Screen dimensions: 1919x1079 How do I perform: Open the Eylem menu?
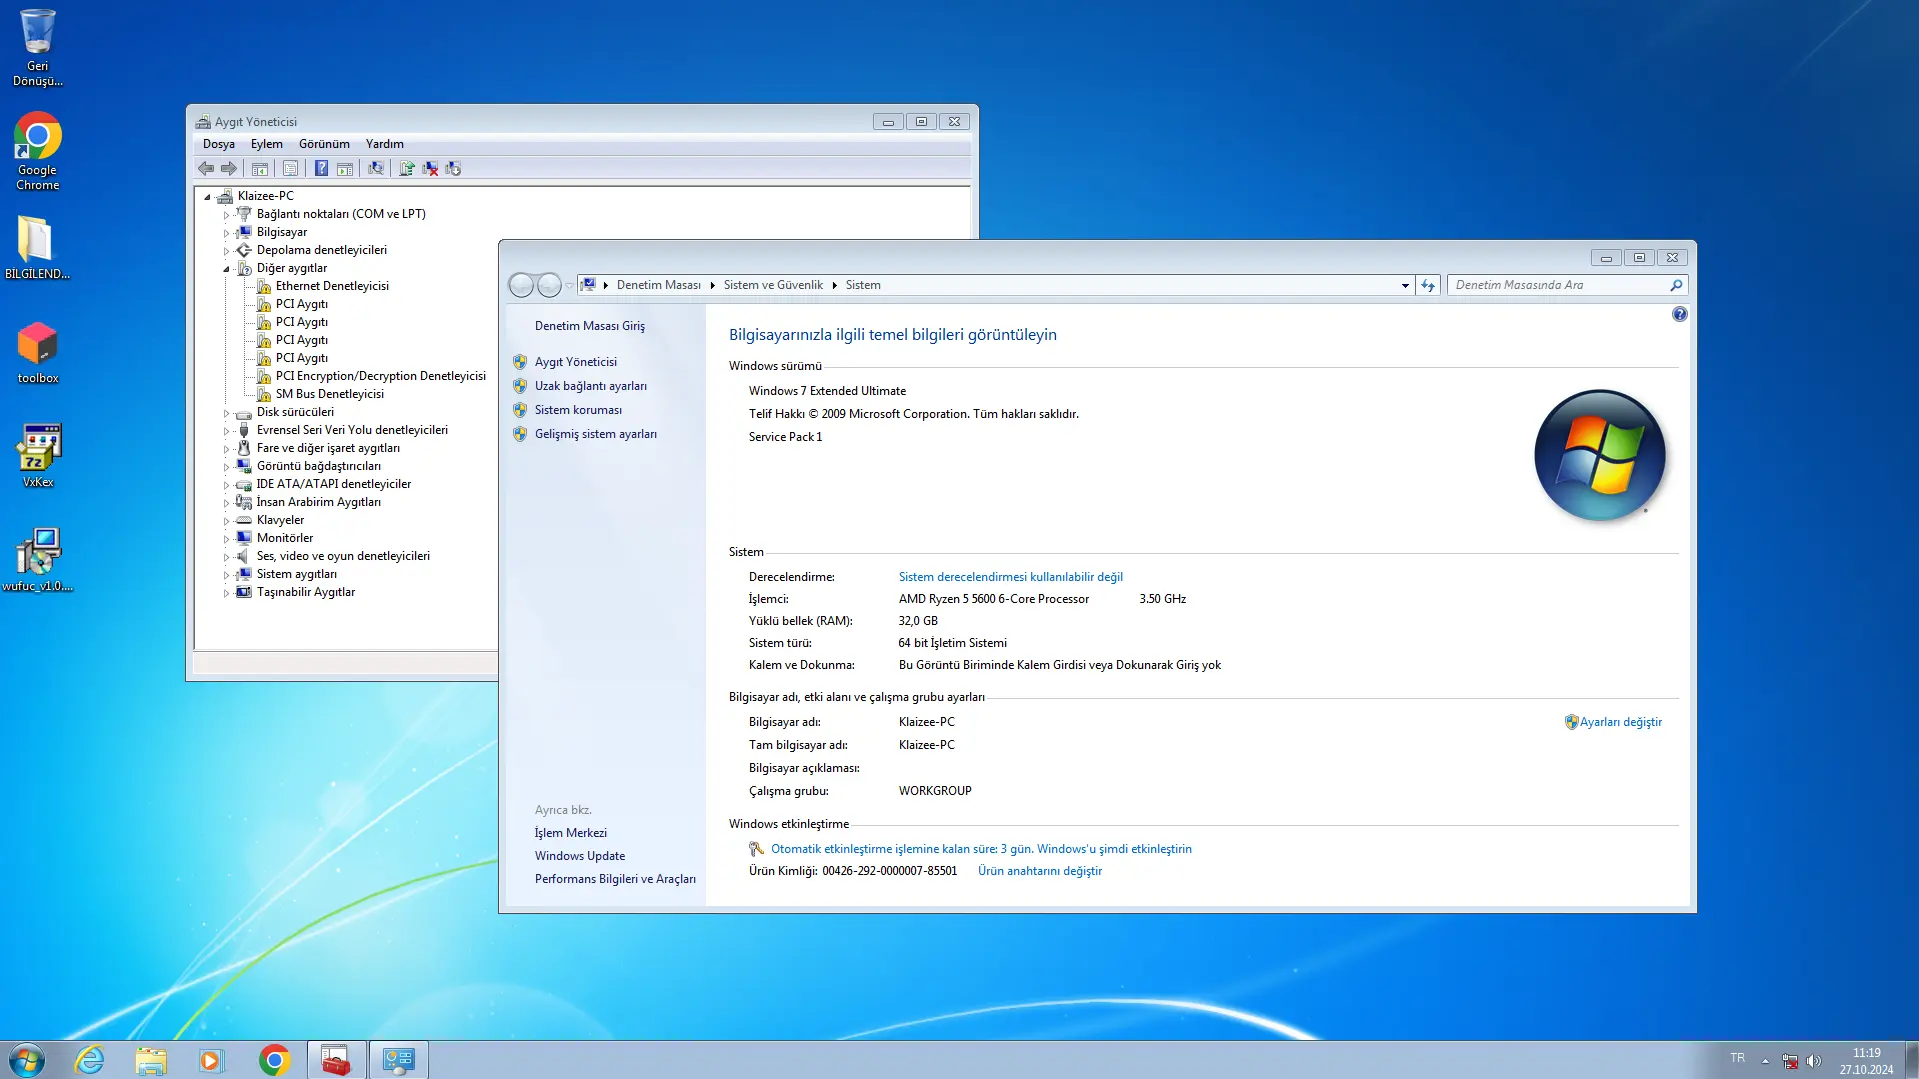(267, 144)
